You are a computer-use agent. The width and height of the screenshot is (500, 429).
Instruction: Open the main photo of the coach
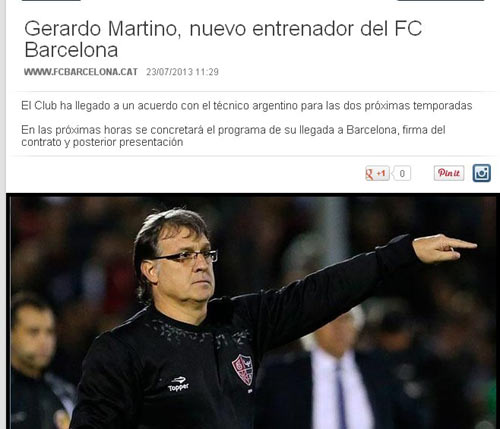[253, 312]
